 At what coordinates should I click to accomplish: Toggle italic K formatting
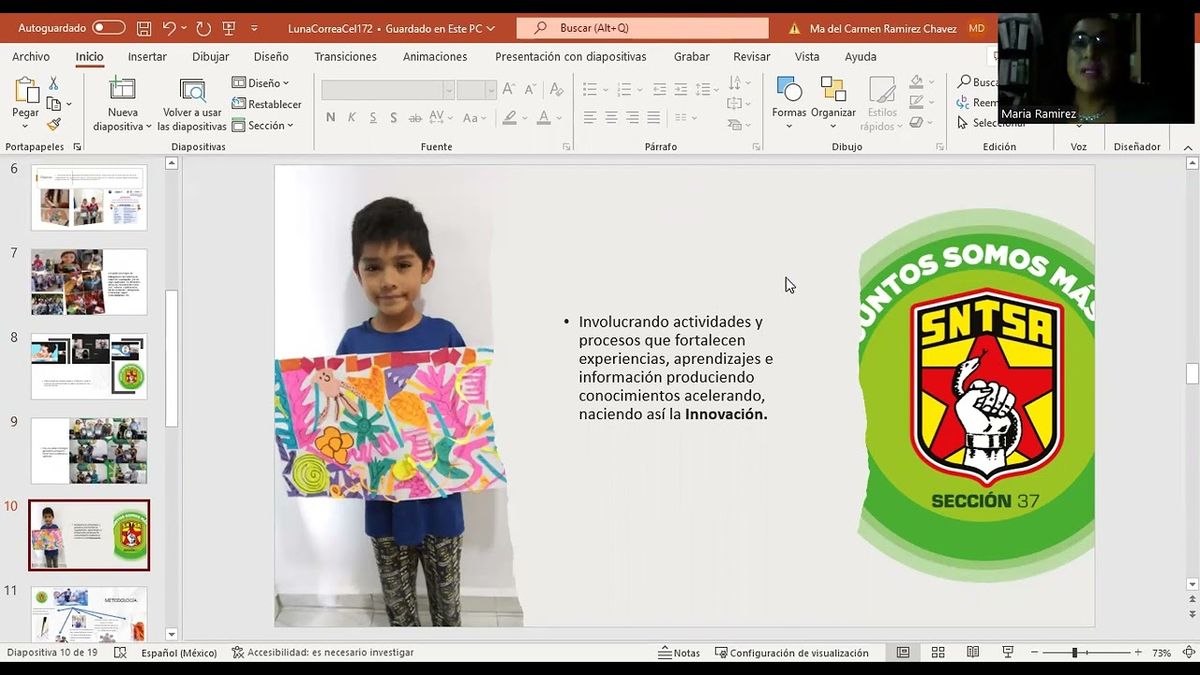click(x=352, y=118)
